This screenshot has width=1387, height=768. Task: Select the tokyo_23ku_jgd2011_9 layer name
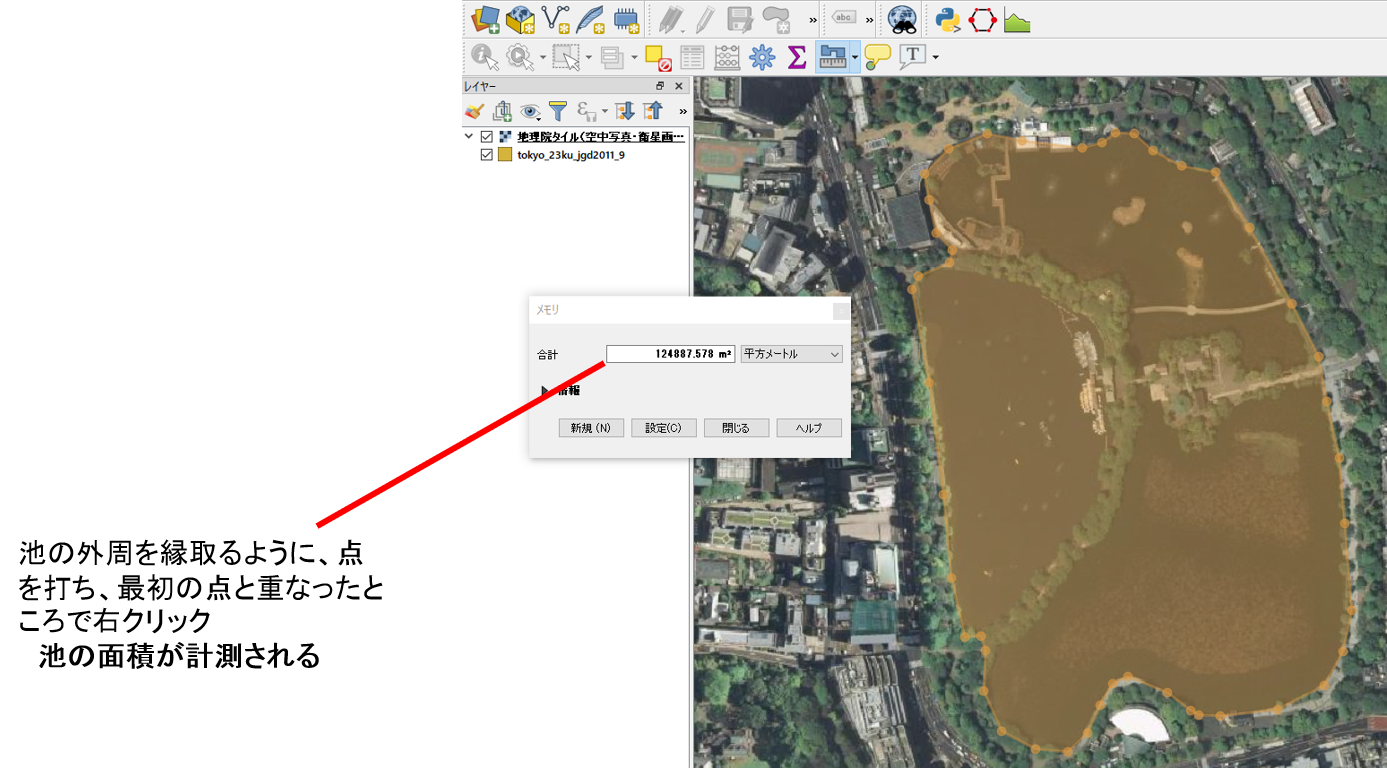[x=571, y=155]
